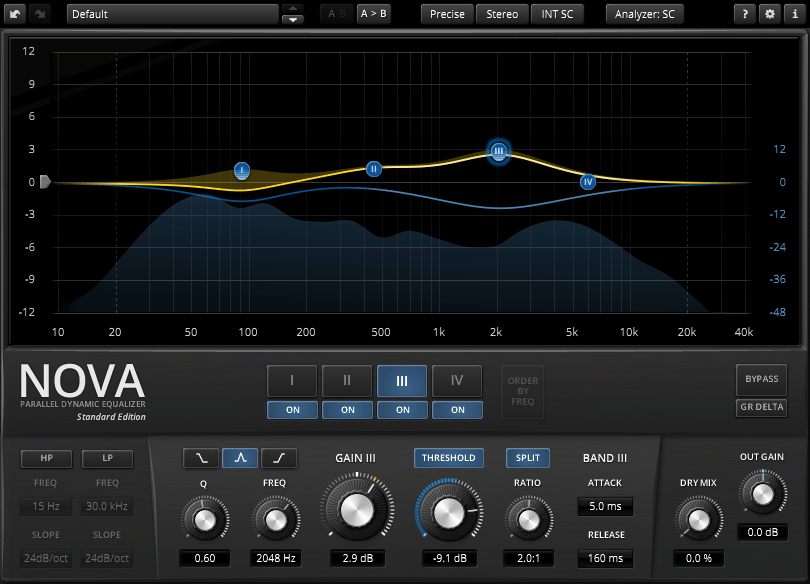Click the 2.9 dB gain field
Viewport: 810px width, 584px height.
point(357,558)
